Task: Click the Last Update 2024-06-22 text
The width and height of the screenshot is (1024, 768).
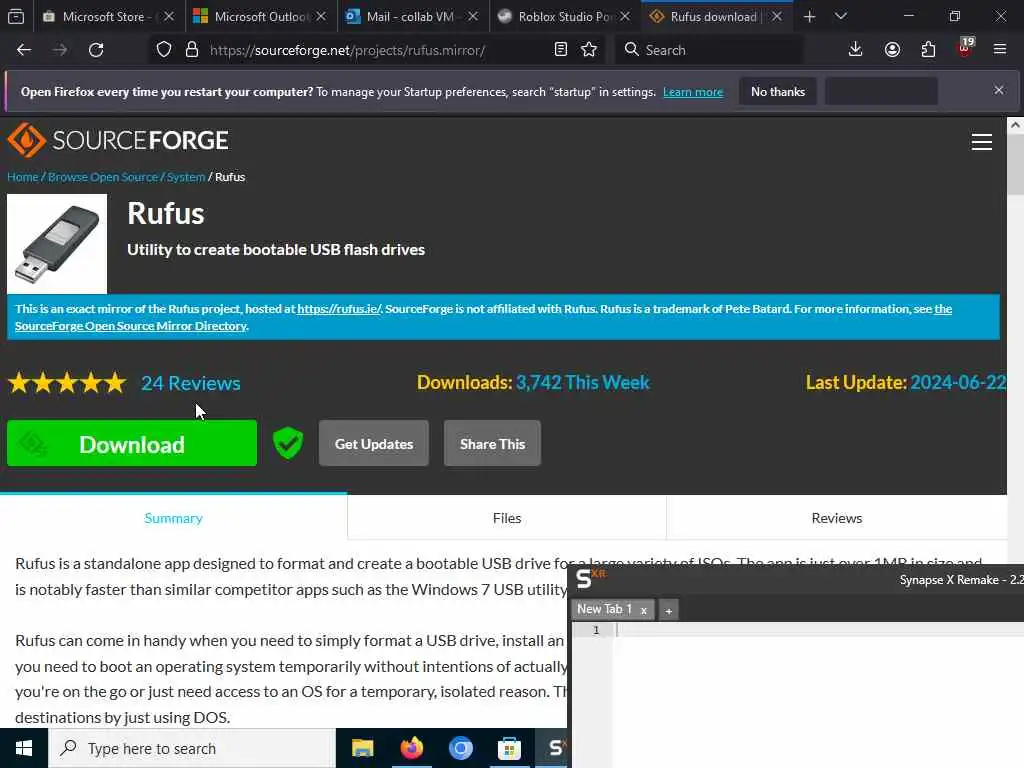Action: (x=906, y=383)
